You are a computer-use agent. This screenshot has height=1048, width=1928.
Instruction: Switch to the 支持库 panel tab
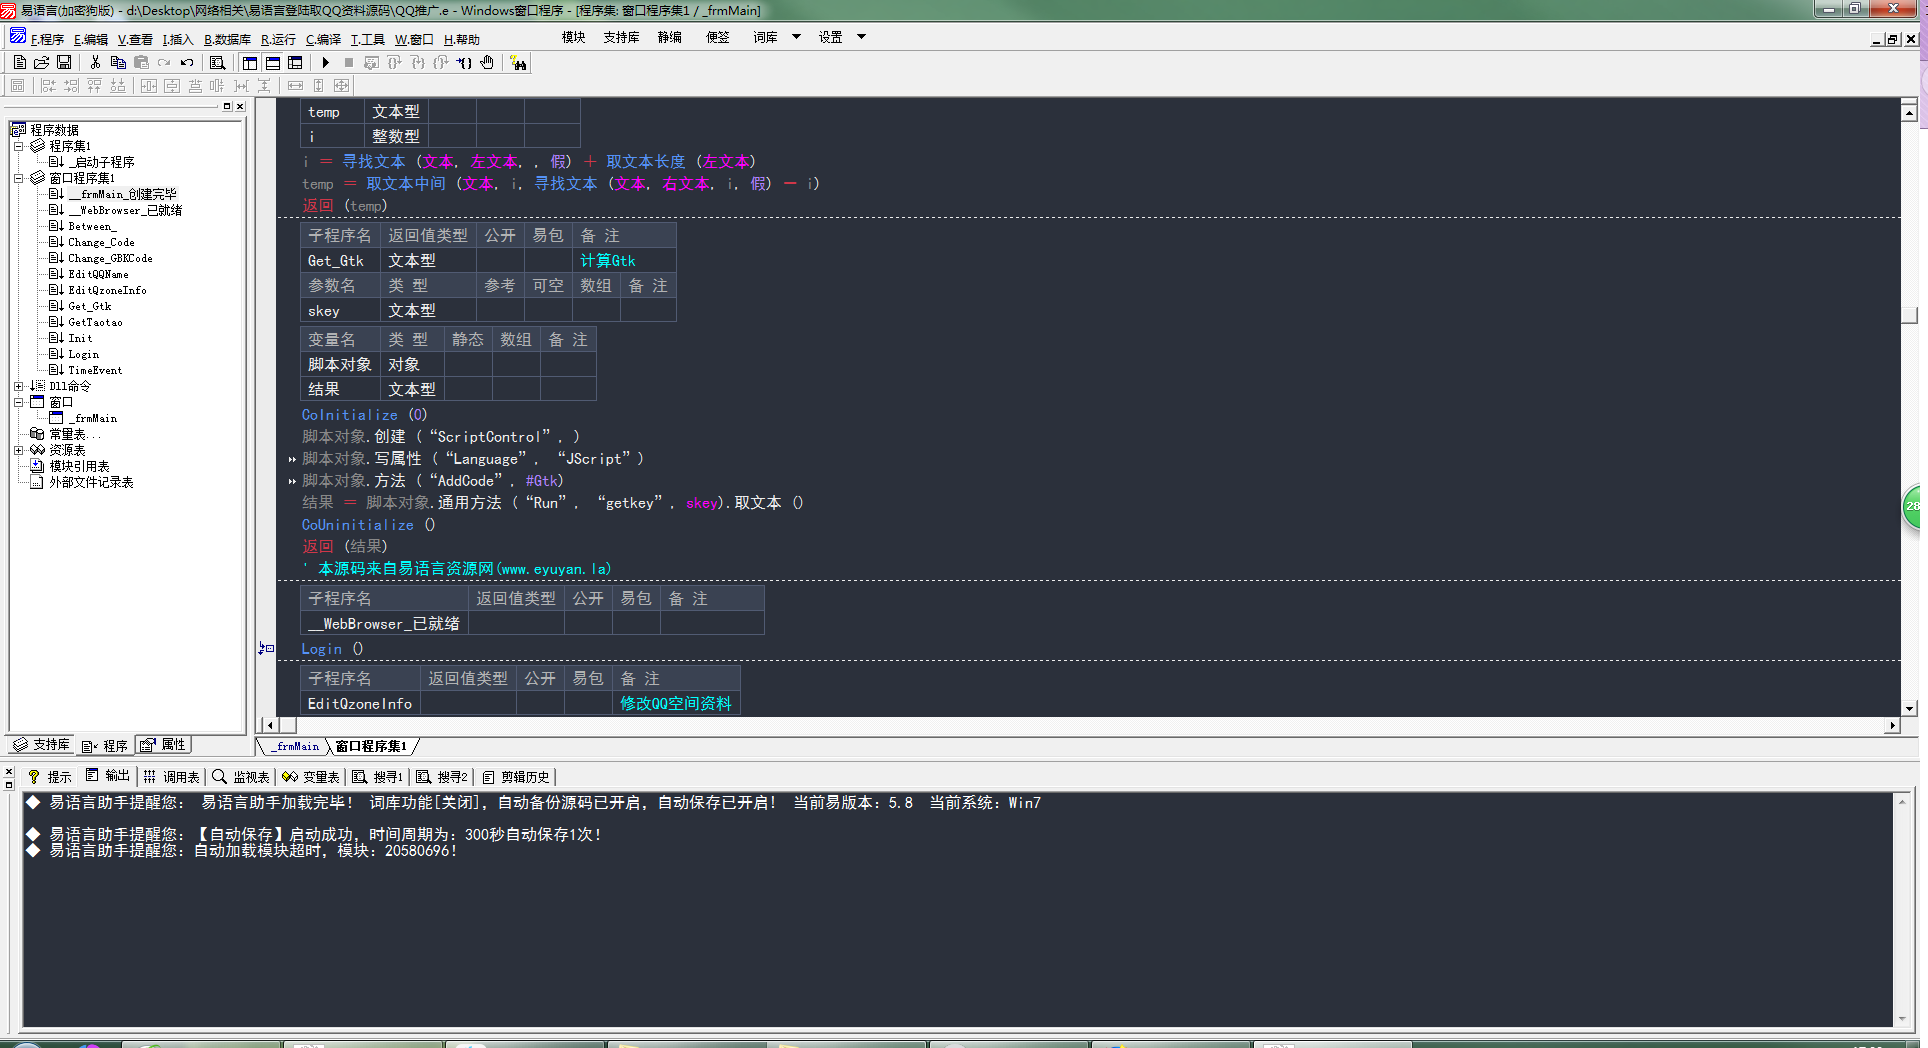[x=42, y=744]
